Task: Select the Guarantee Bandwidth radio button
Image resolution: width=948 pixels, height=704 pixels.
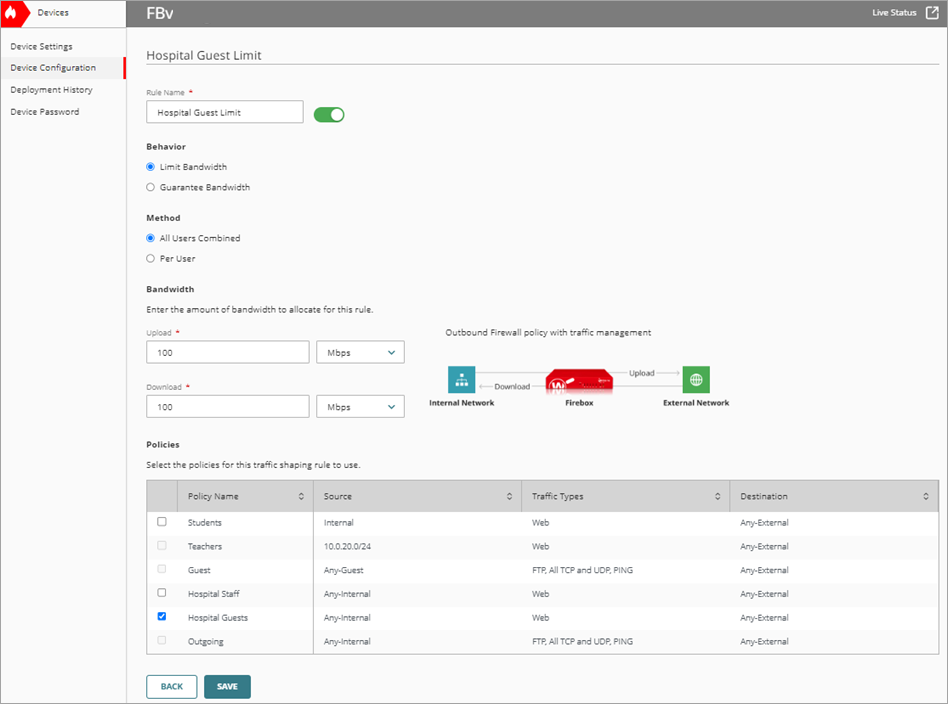Action: [x=150, y=187]
